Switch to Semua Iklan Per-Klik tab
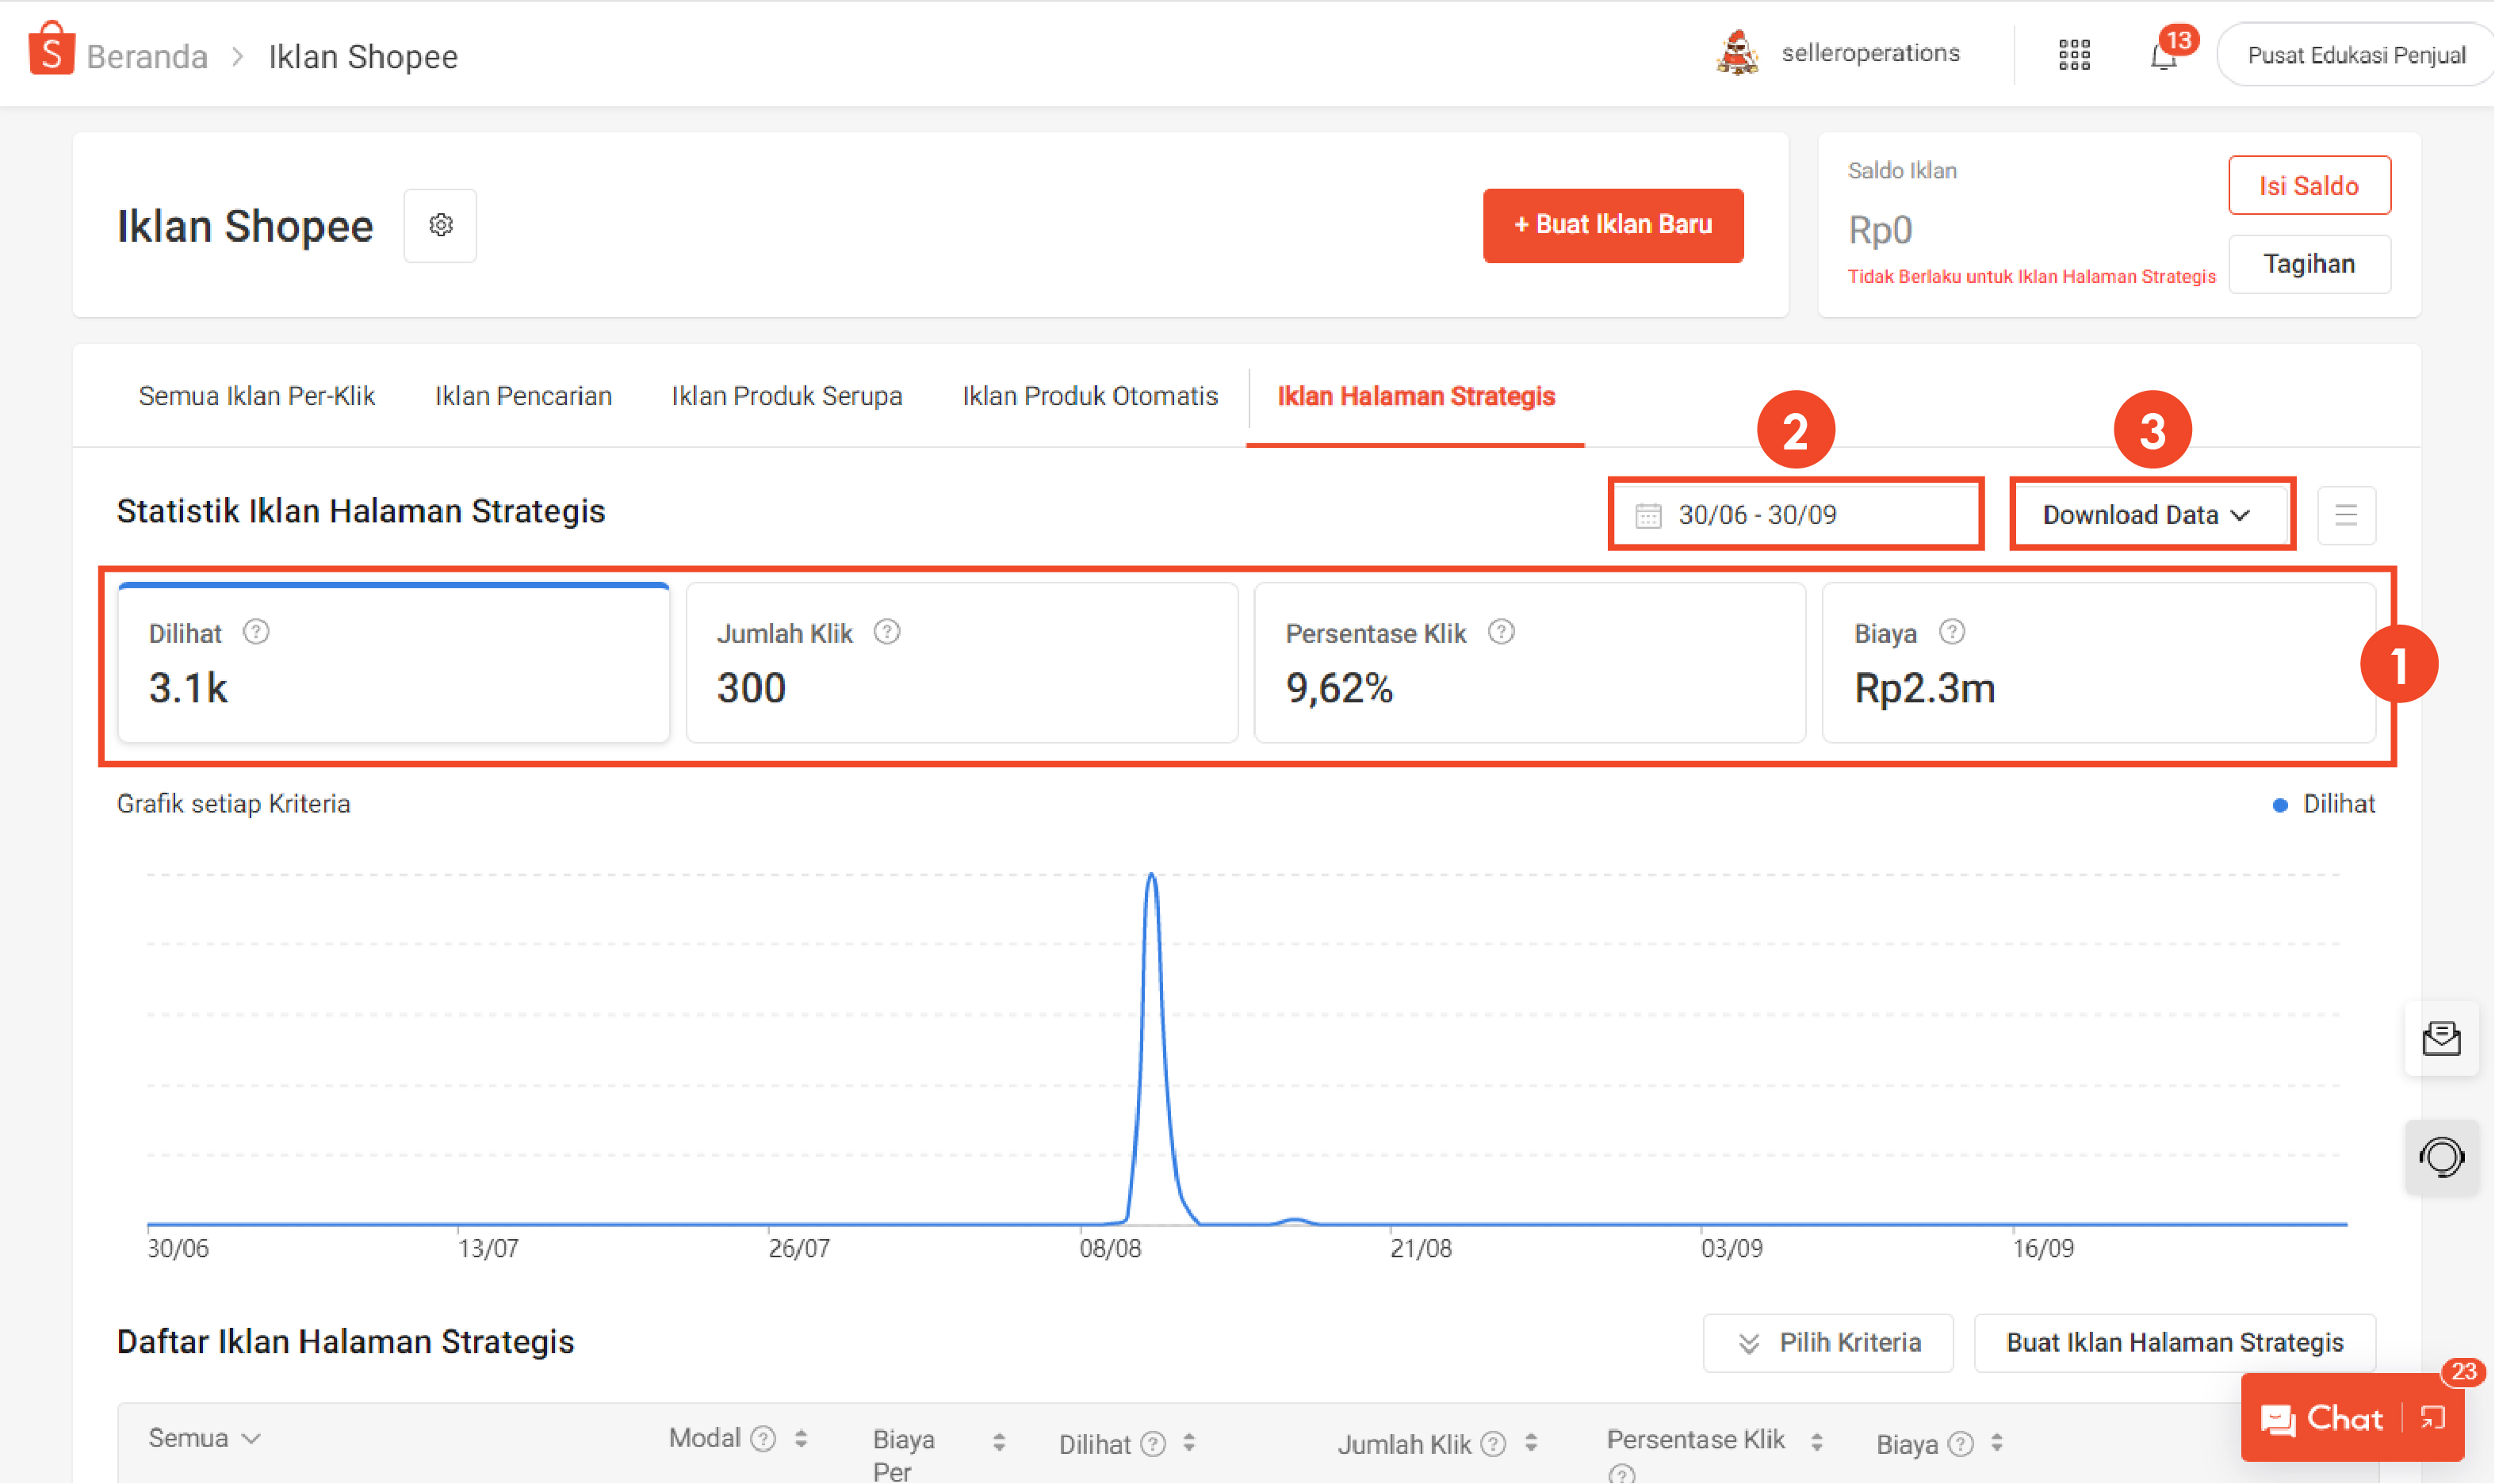Image resolution: width=2495 pixels, height=1484 pixels. coord(257,396)
